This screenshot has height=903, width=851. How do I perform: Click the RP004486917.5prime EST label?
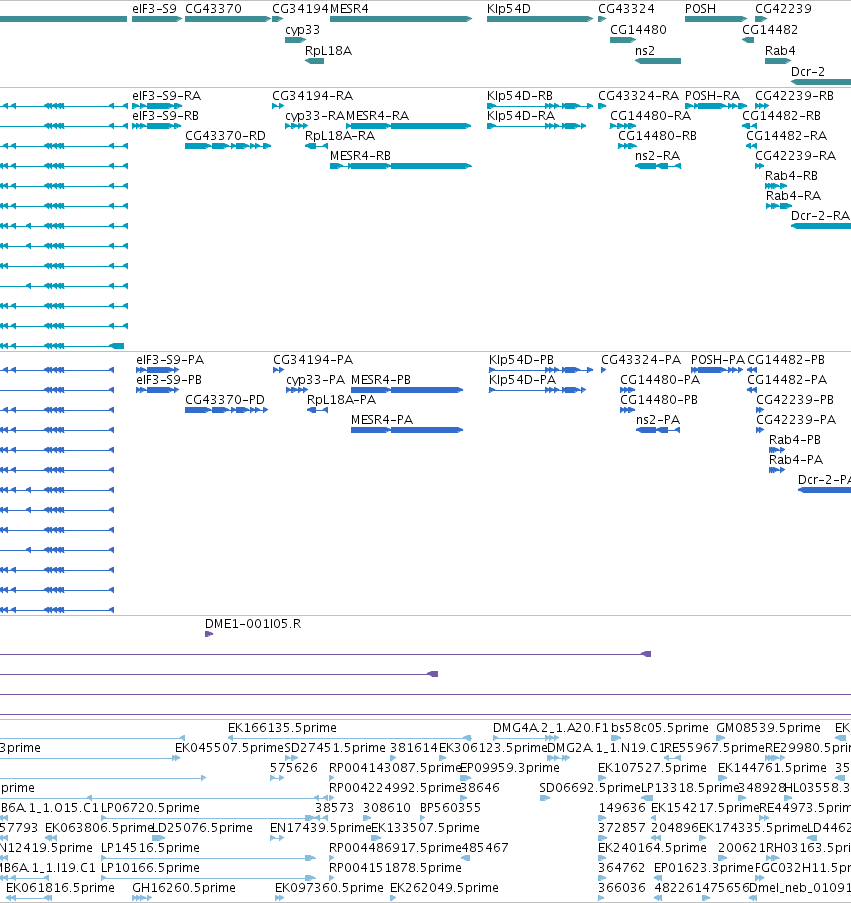coord(395,848)
